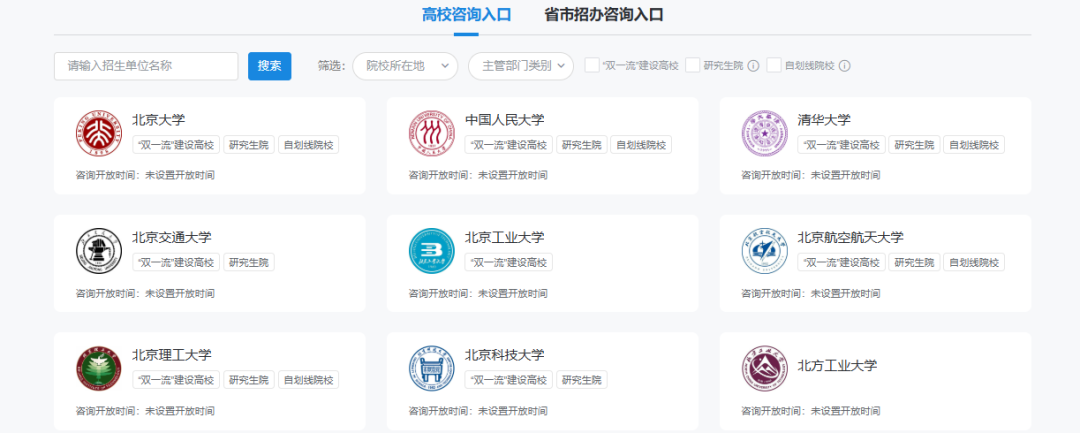Open the 北京工业大学 name link
This screenshot has height=433, width=1080.
pyautogui.click(x=505, y=237)
